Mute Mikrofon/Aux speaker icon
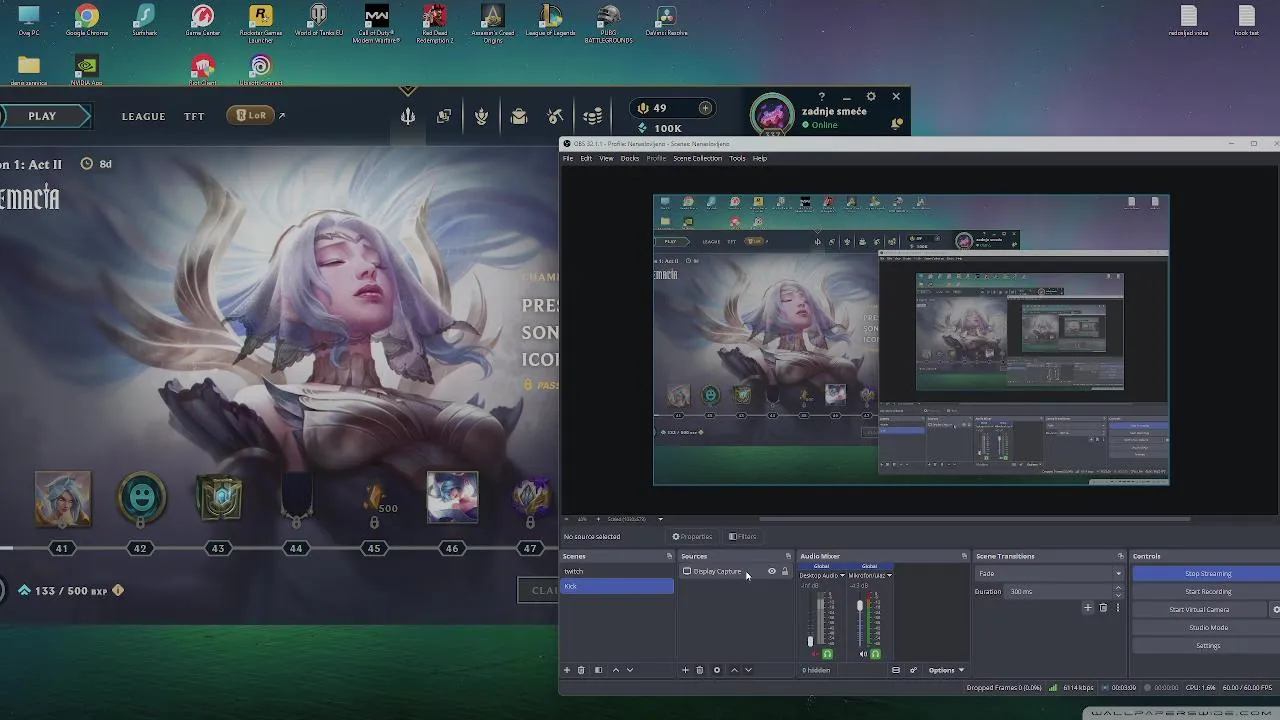The height and width of the screenshot is (720, 1280). pyautogui.click(x=864, y=654)
